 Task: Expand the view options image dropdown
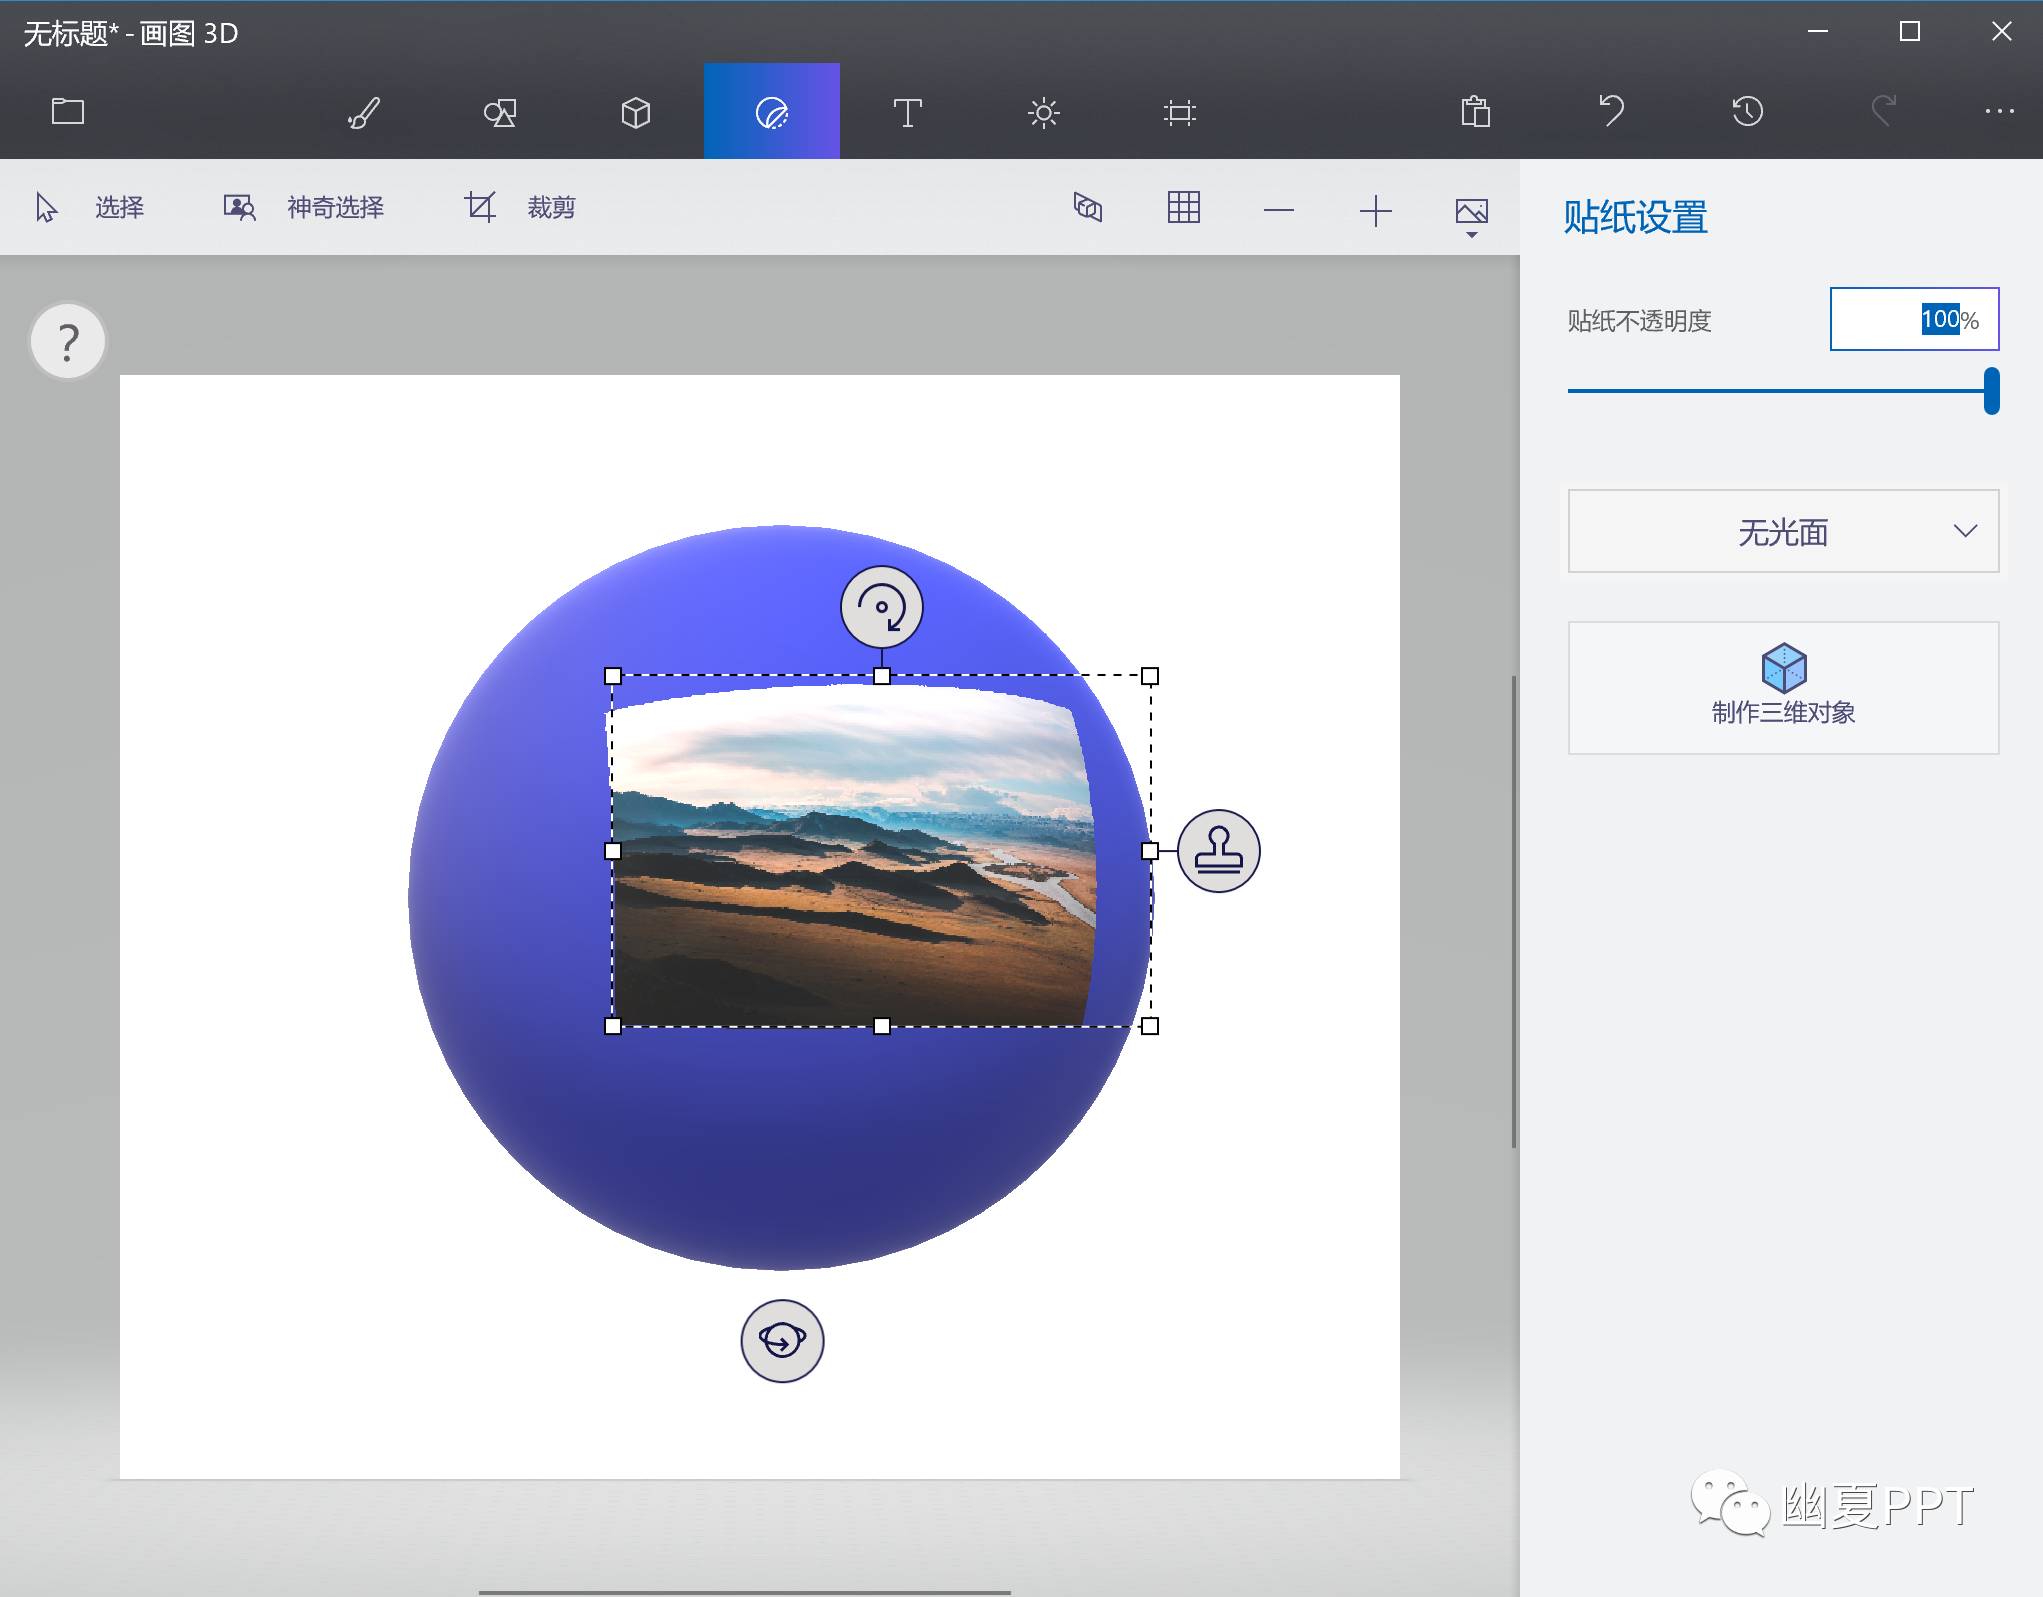pos(1471,214)
